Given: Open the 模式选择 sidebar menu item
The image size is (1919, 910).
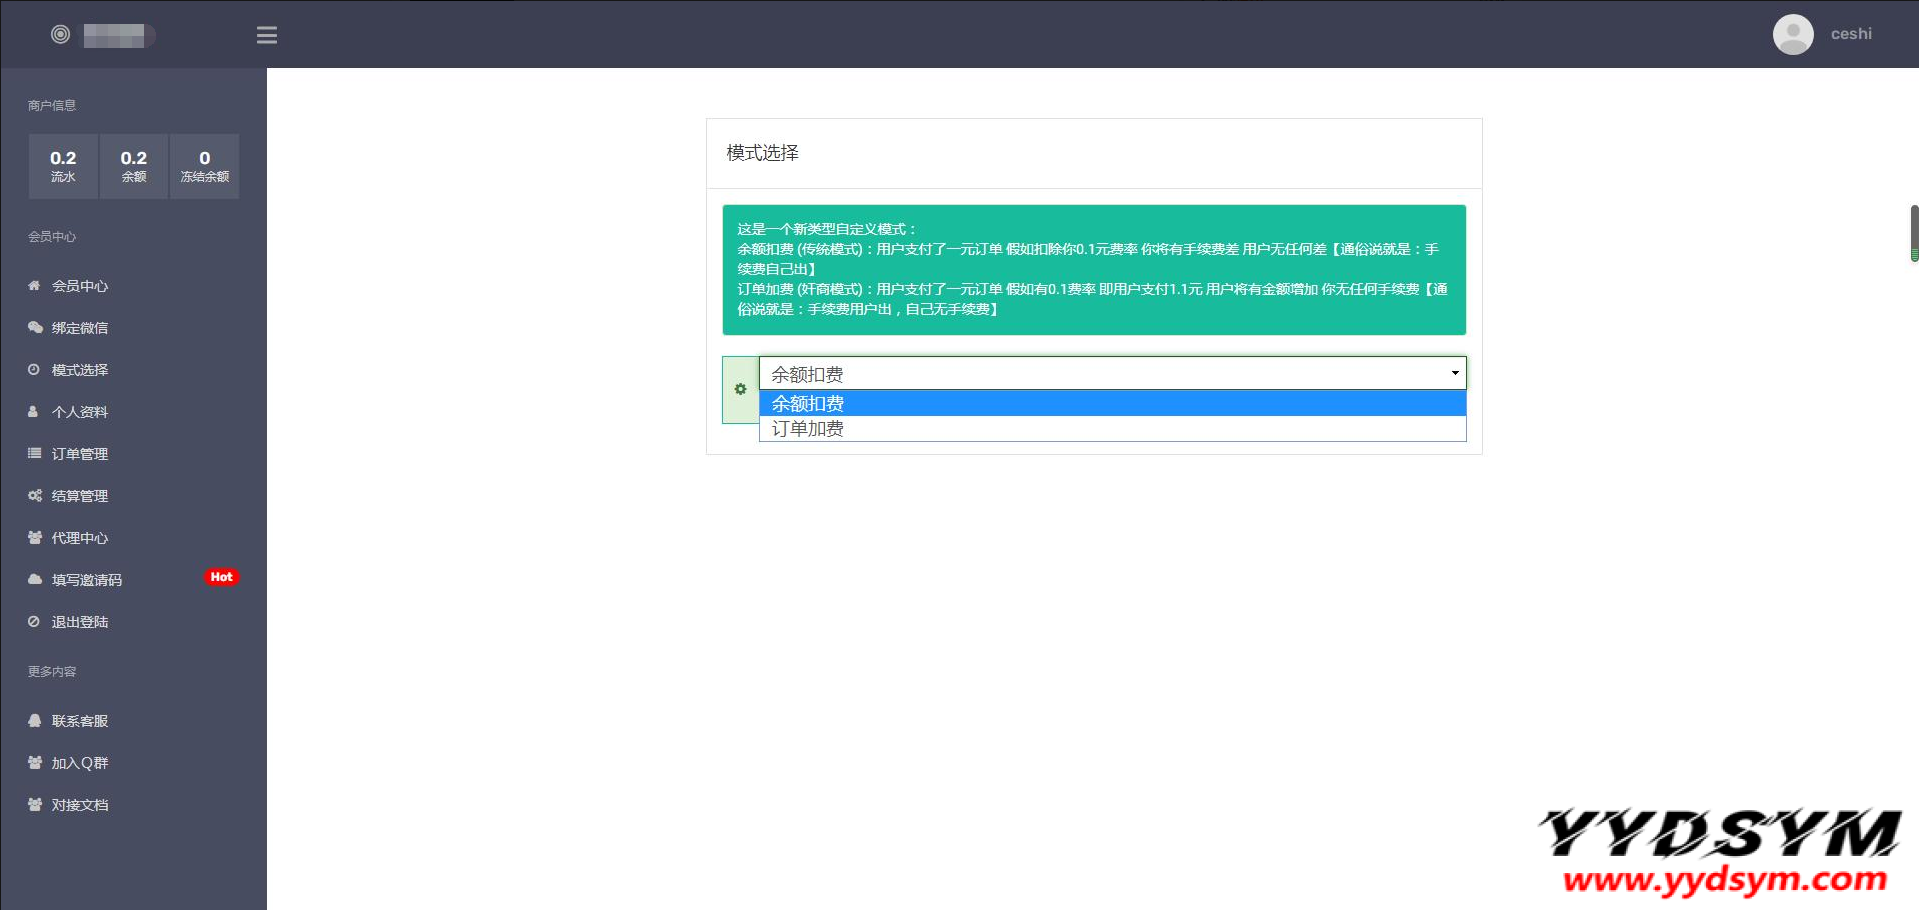Looking at the screenshot, I should [80, 370].
